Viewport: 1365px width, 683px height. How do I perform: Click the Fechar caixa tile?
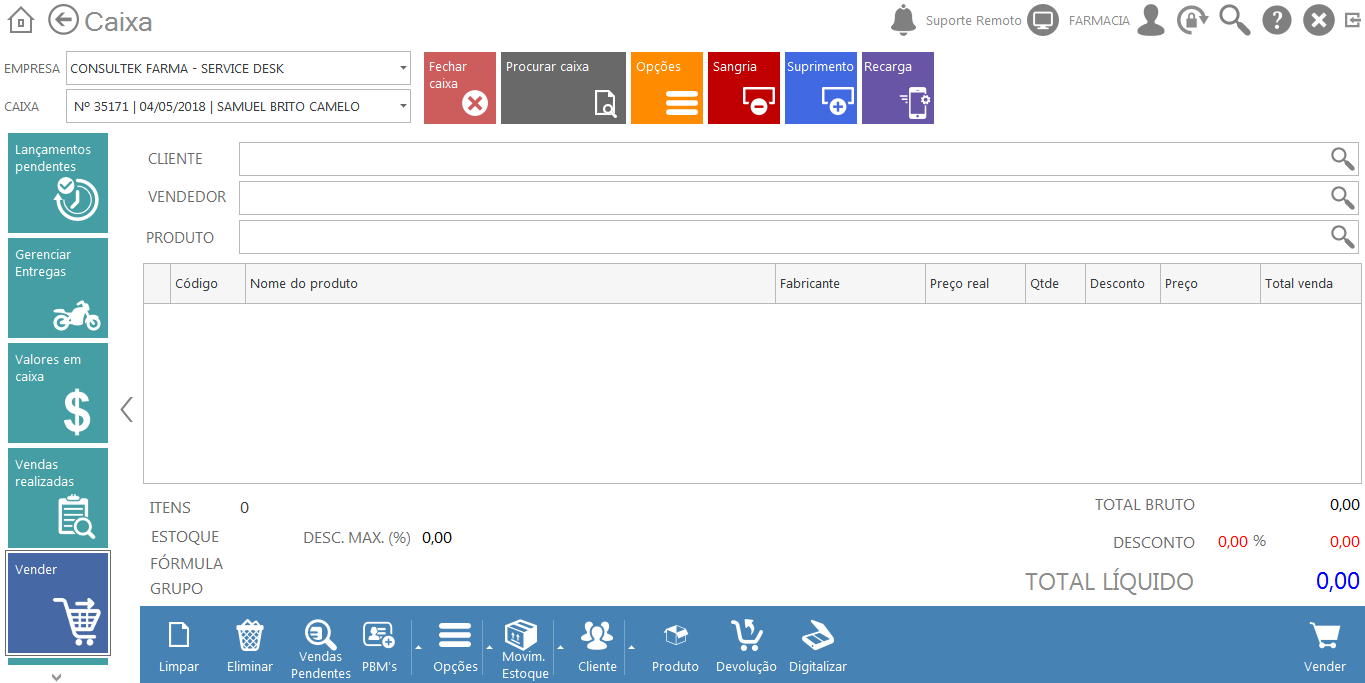(460, 88)
